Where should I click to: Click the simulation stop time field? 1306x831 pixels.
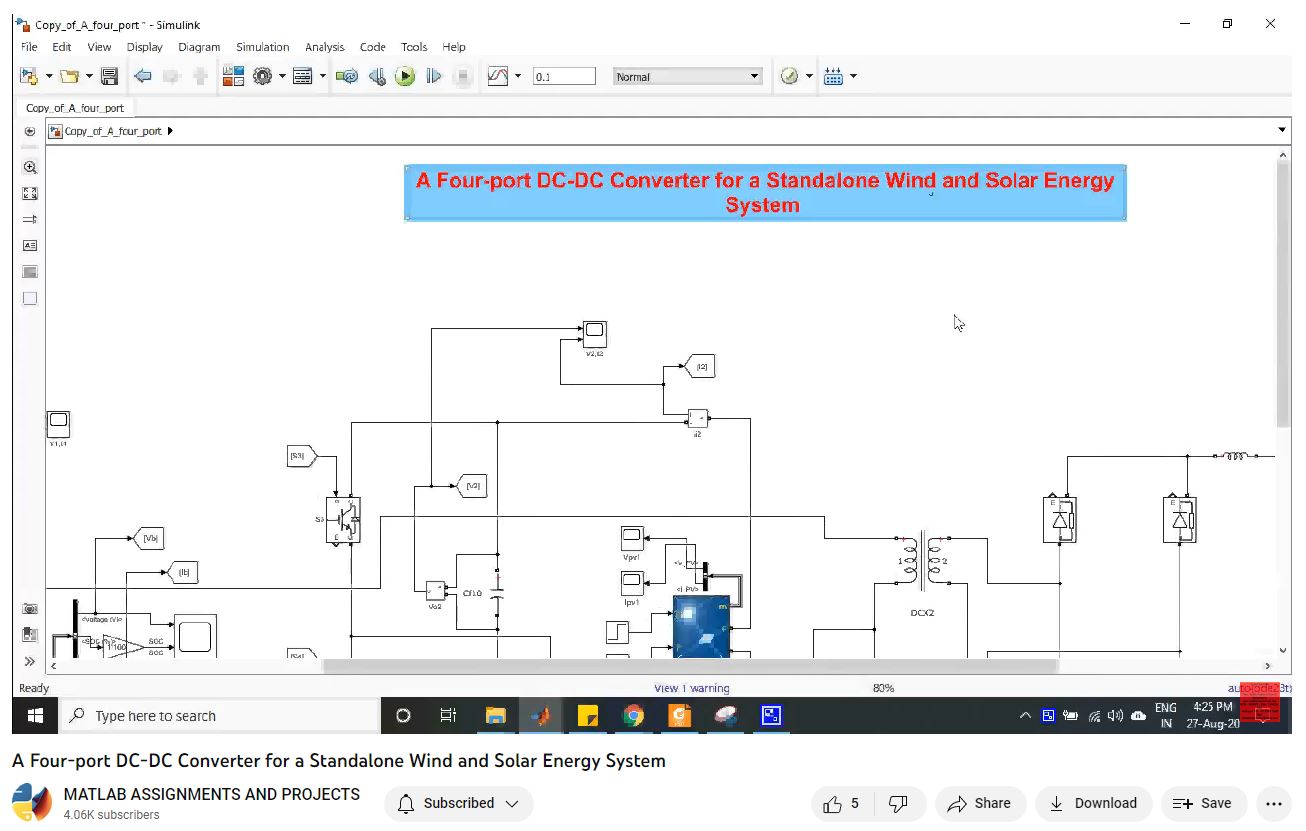pos(564,76)
